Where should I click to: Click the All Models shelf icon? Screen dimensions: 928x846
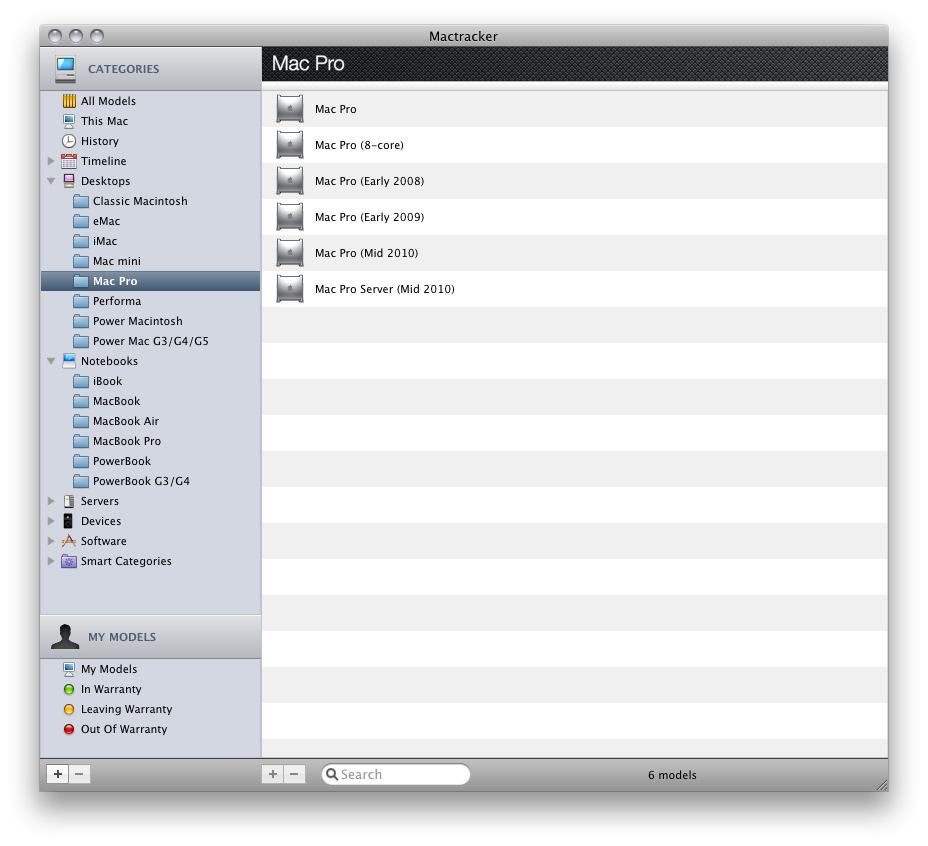(x=69, y=101)
